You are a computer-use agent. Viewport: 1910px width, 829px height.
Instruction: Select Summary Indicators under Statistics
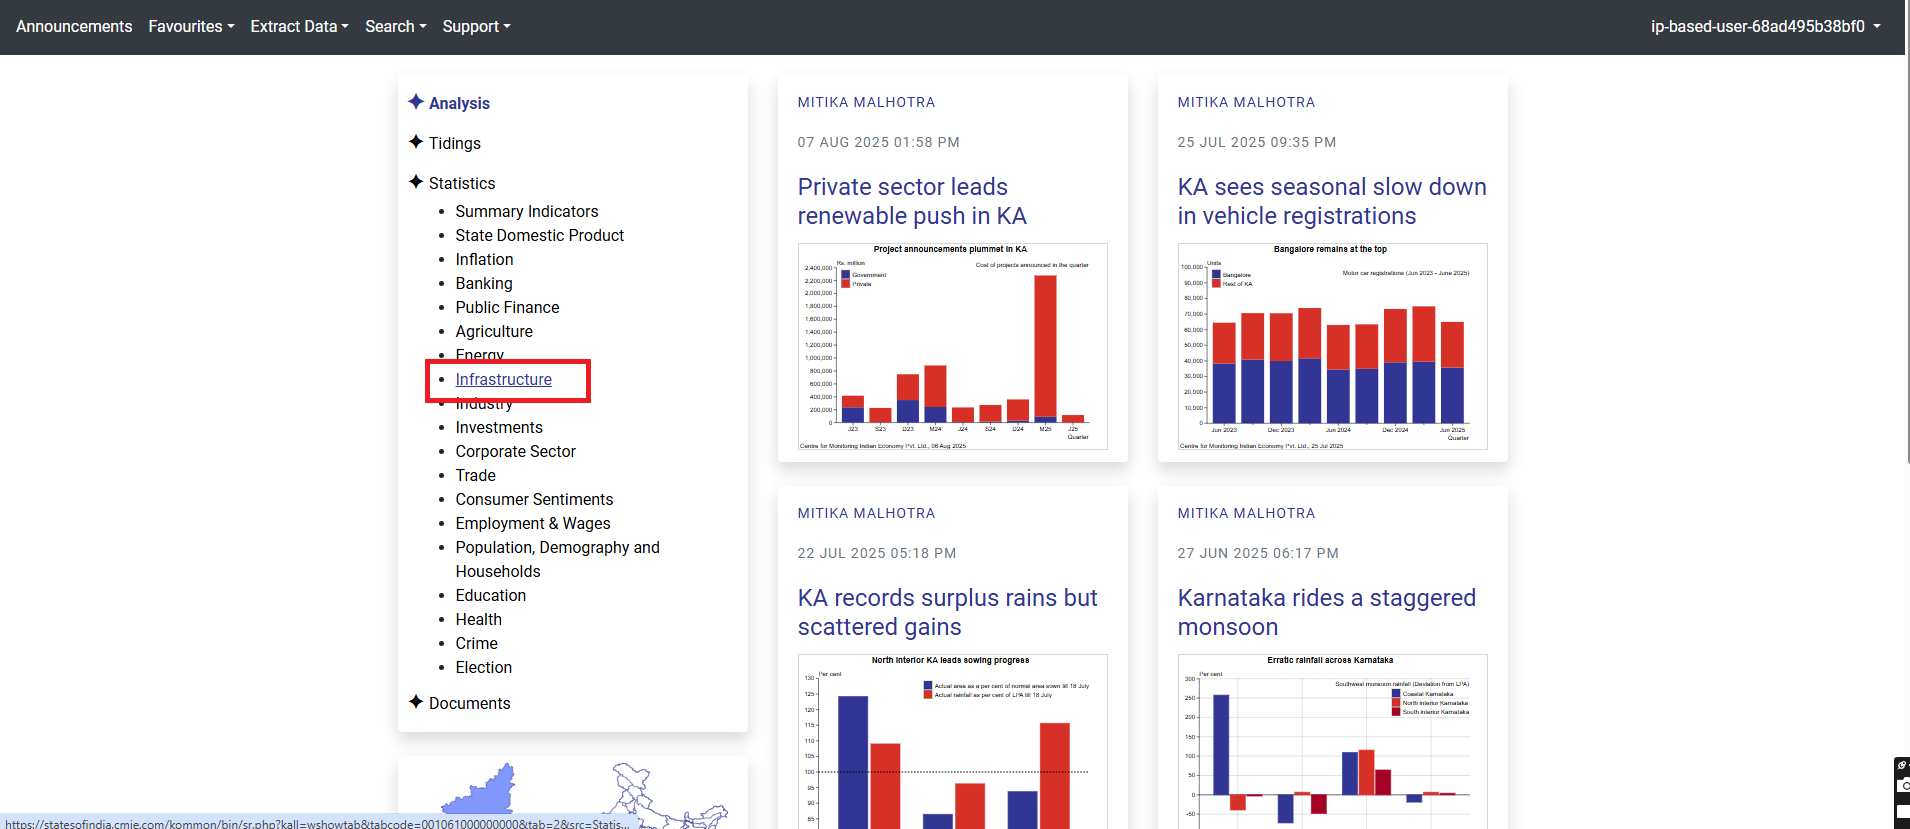[x=526, y=212]
